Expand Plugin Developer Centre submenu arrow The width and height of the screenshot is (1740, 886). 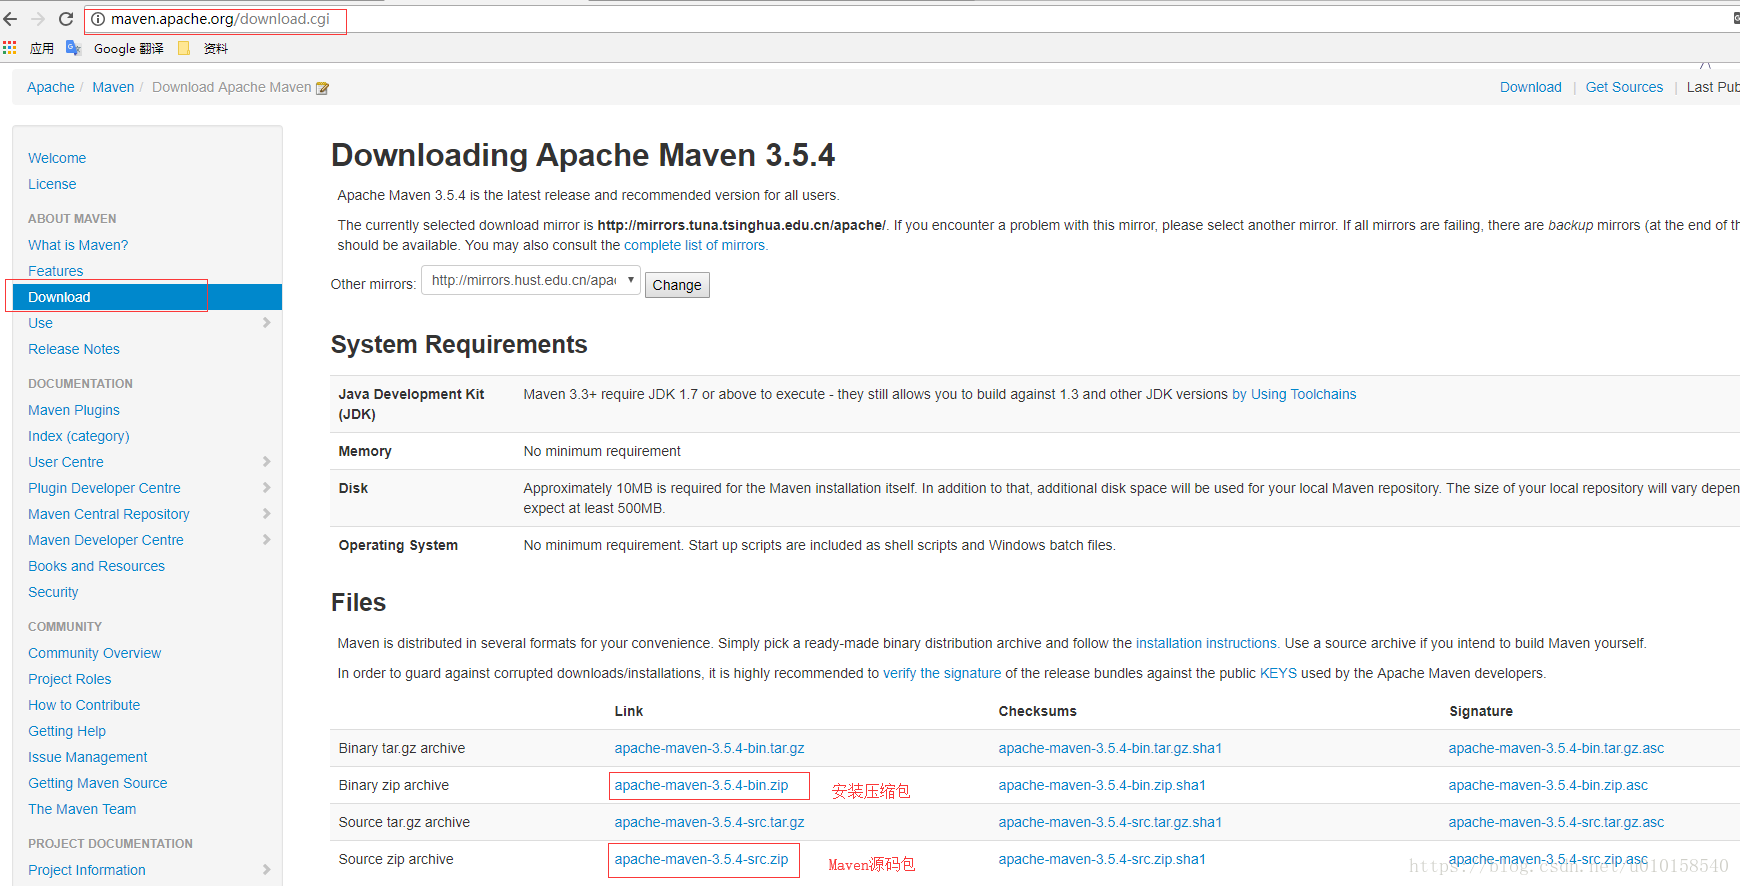click(x=266, y=487)
